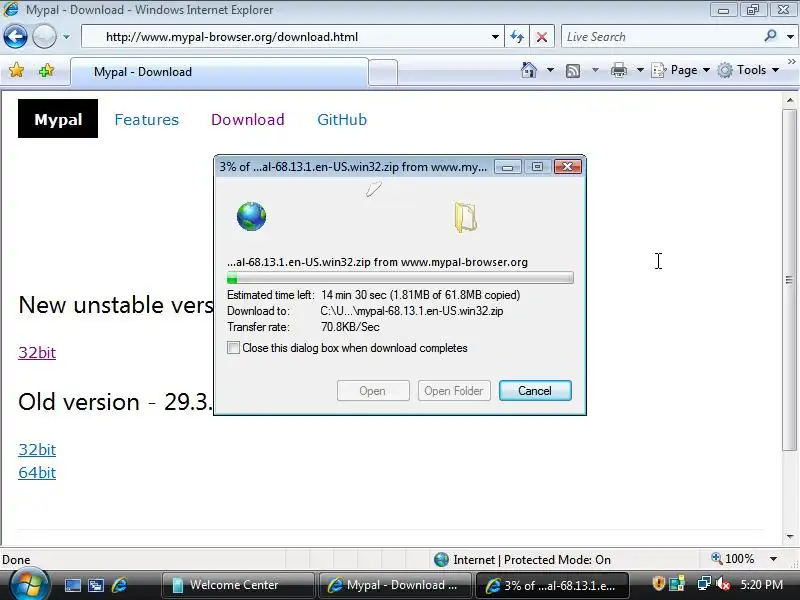The height and width of the screenshot is (600, 800).
Task: Open recent pages dropdown beside Forward
Action: coord(66,37)
